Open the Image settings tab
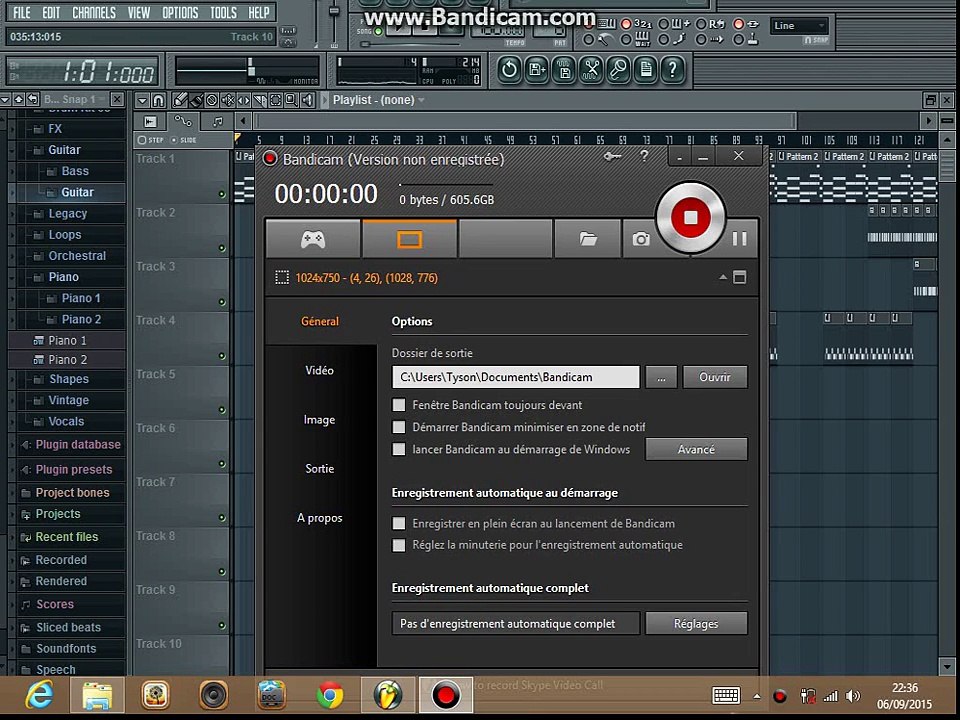 tap(320, 419)
